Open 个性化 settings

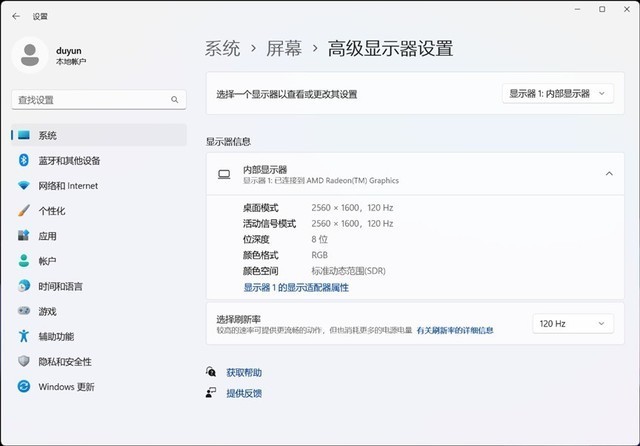(99, 211)
